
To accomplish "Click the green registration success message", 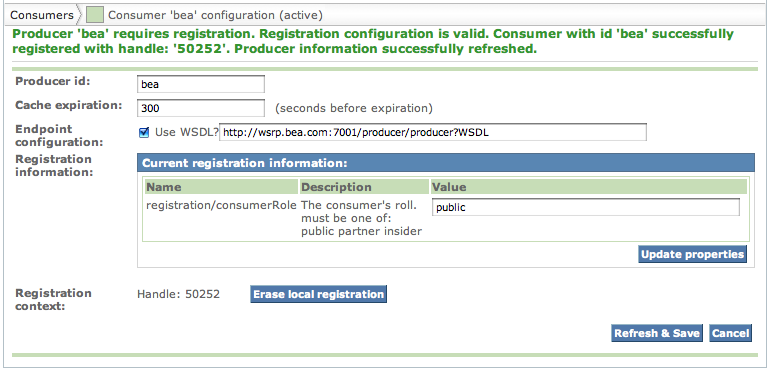I will click(x=373, y=41).
